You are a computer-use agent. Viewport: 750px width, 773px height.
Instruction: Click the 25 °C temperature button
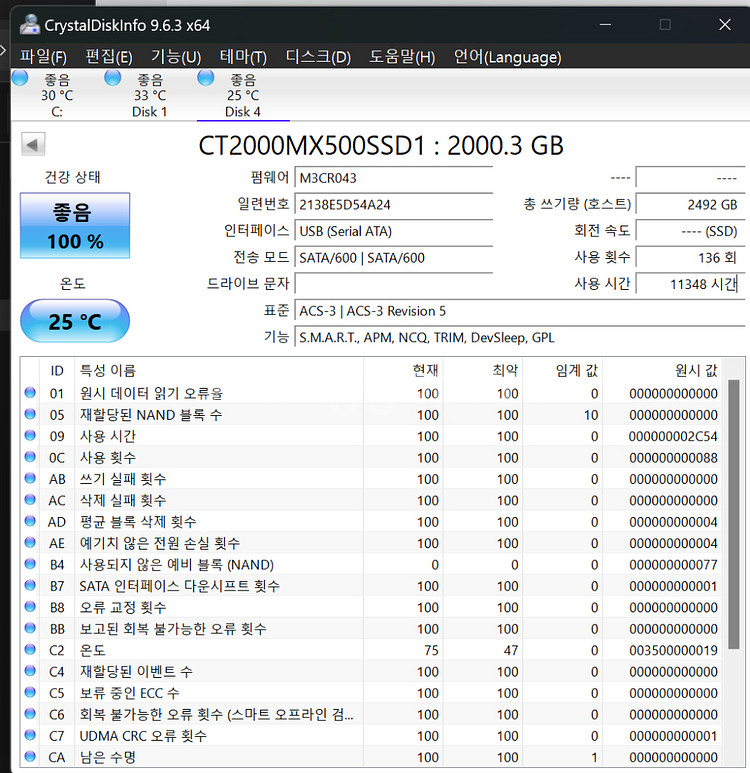[x=75, y=322]
